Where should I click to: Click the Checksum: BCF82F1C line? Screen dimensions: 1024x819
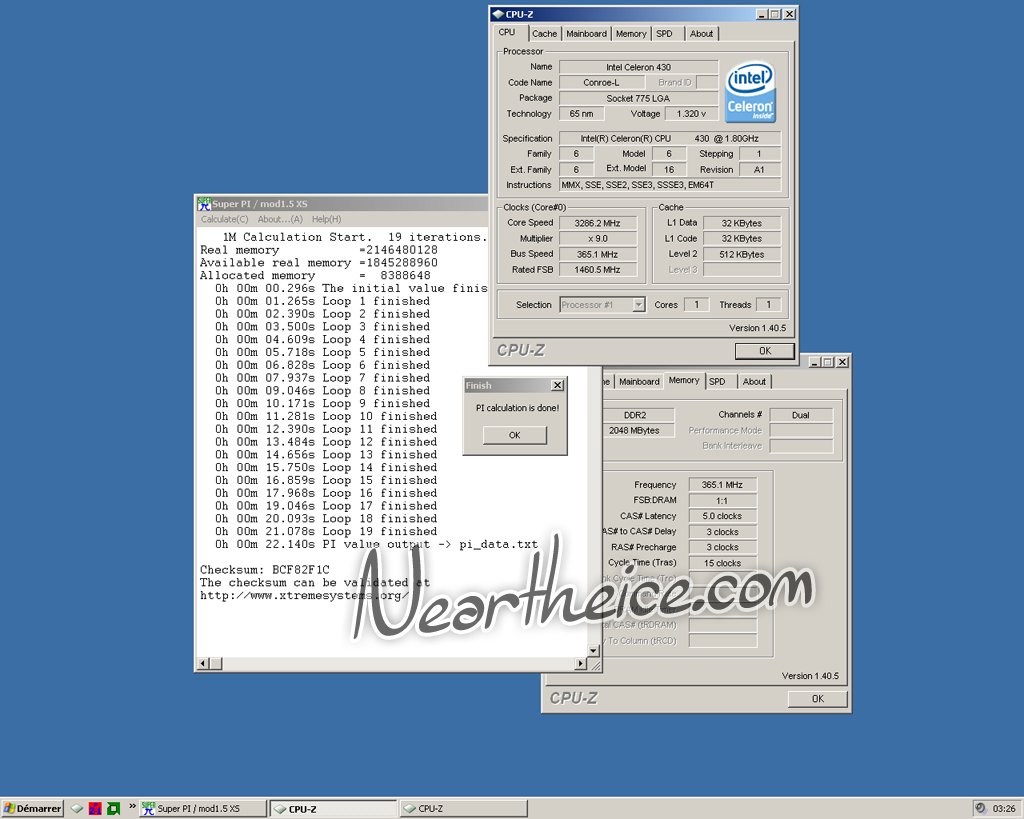[264, 570]
